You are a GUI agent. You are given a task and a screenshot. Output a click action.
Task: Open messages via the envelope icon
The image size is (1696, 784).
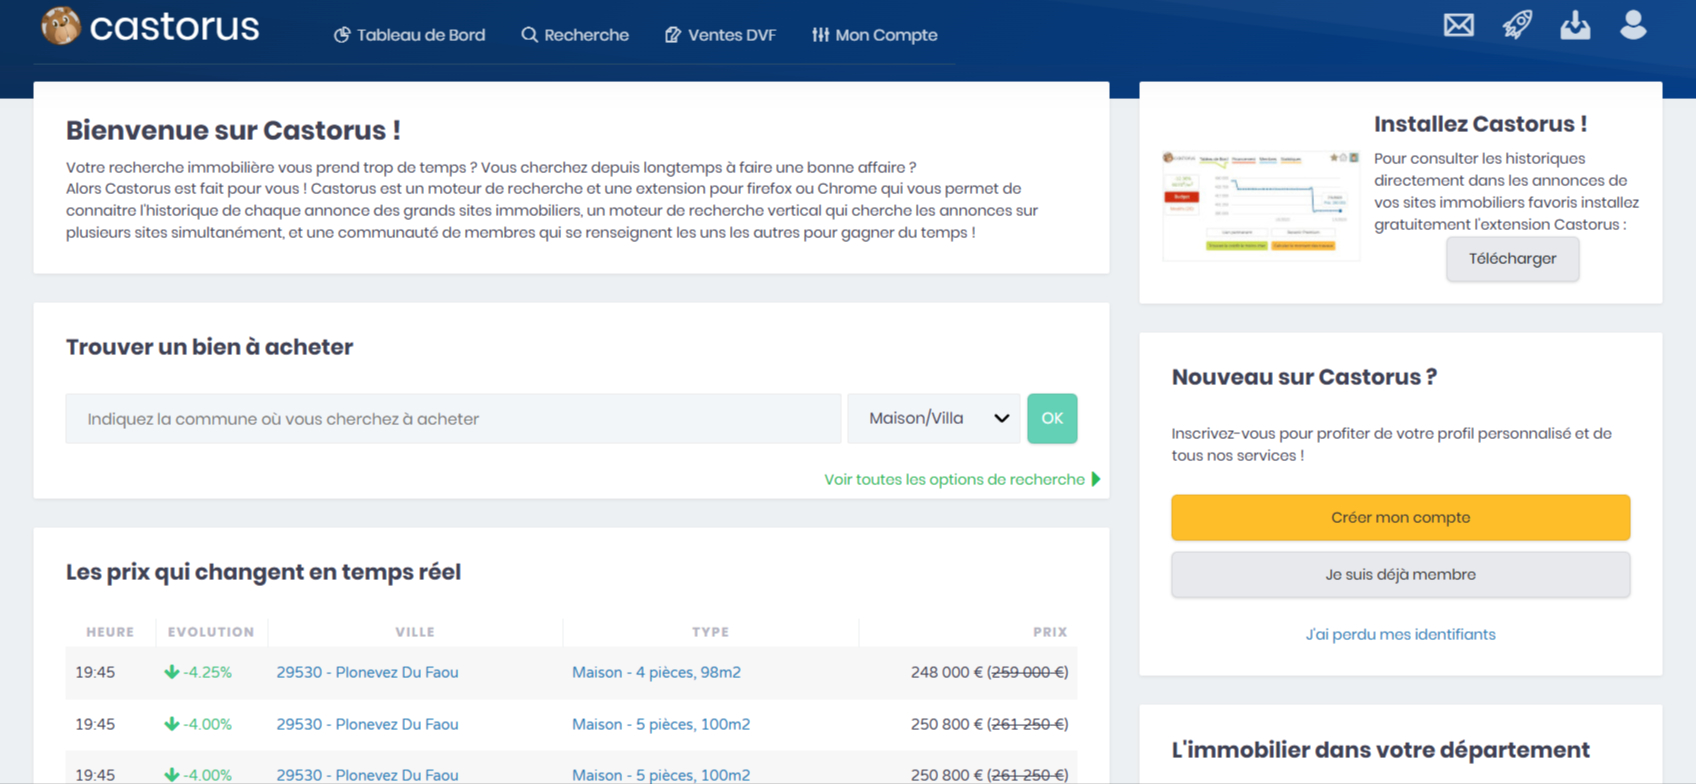1459,25
